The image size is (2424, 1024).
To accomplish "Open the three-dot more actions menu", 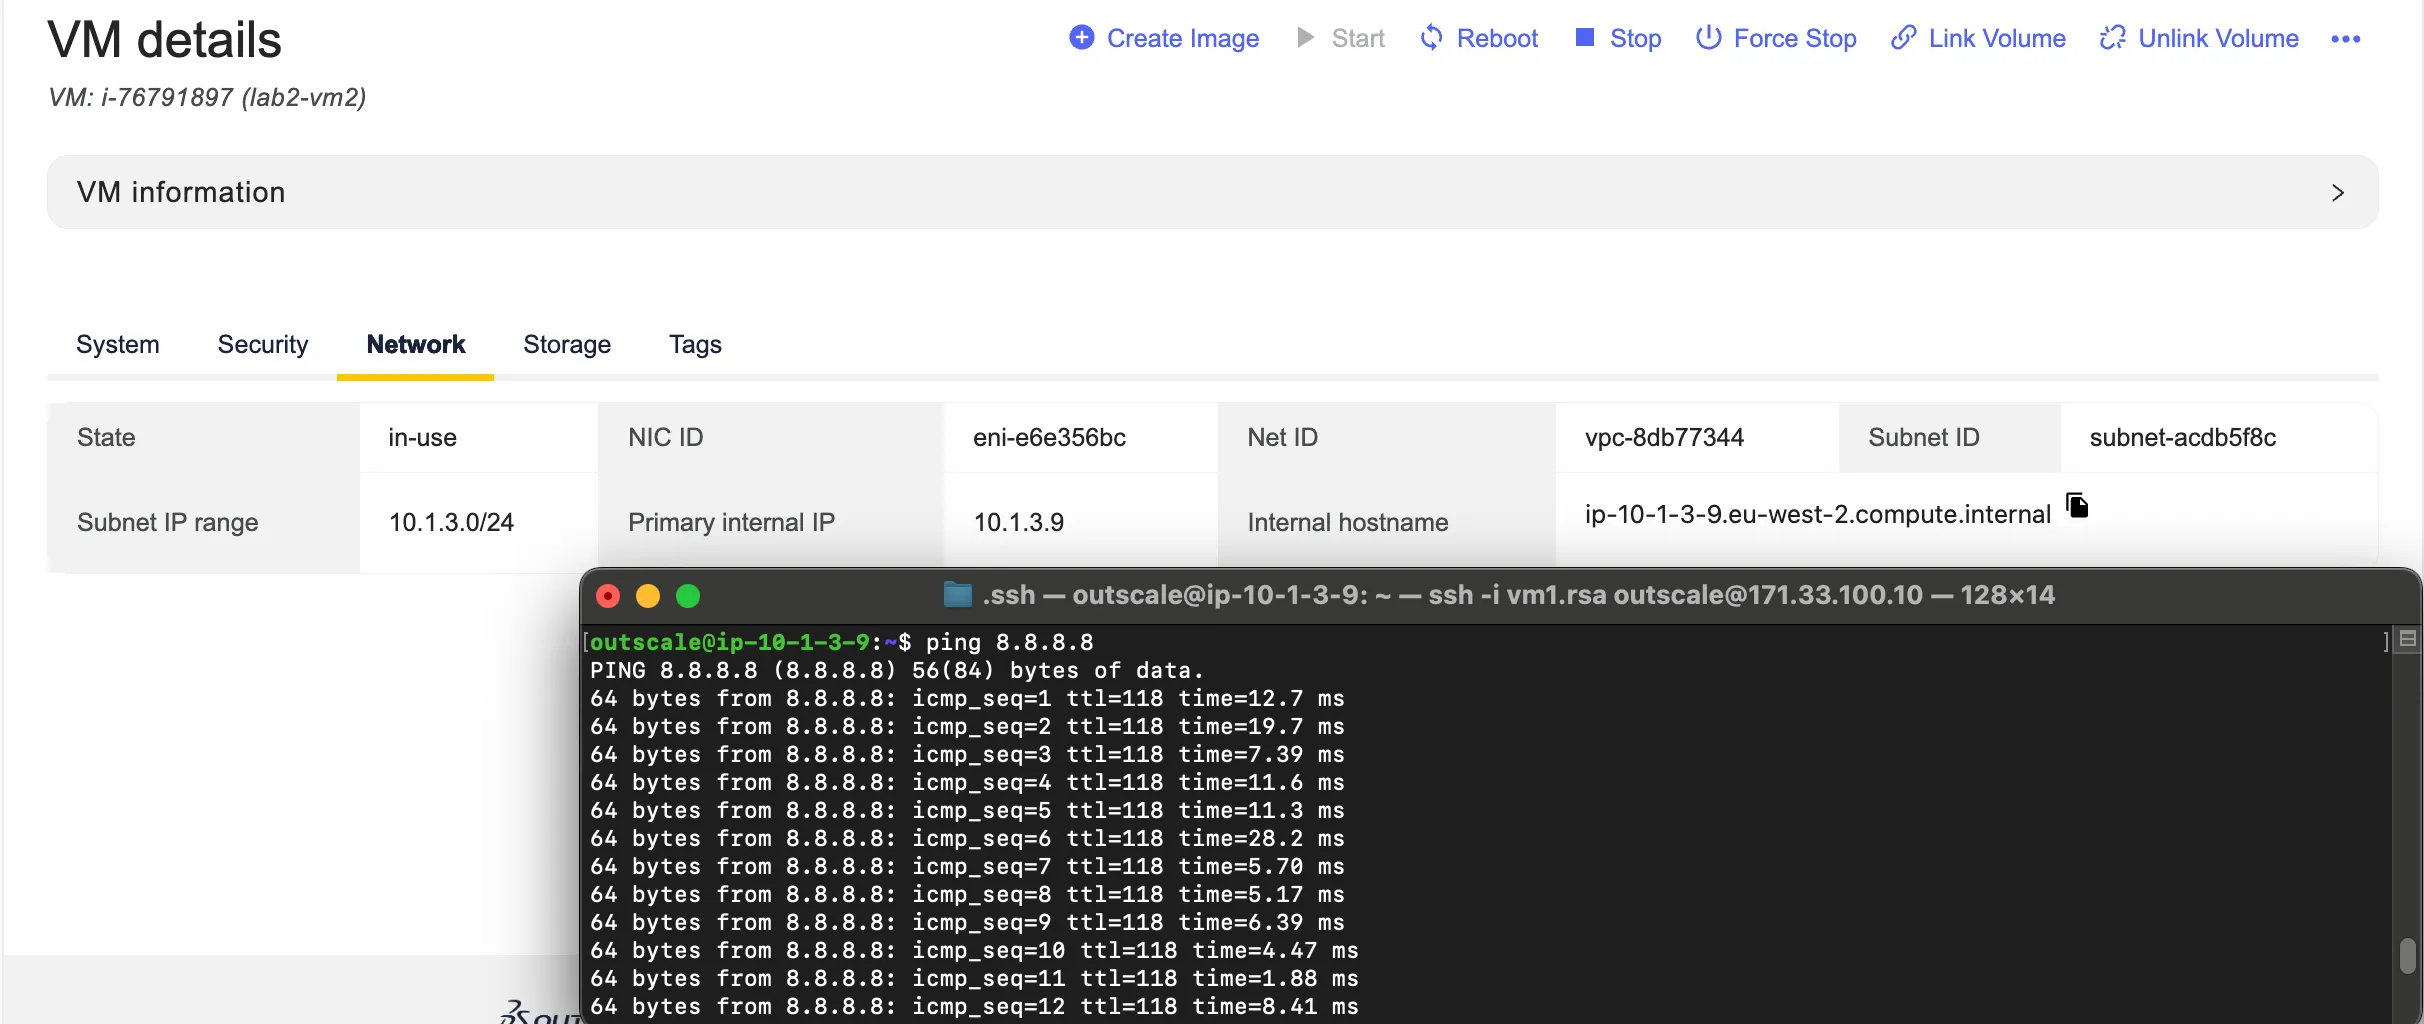I will (2345, 39).
